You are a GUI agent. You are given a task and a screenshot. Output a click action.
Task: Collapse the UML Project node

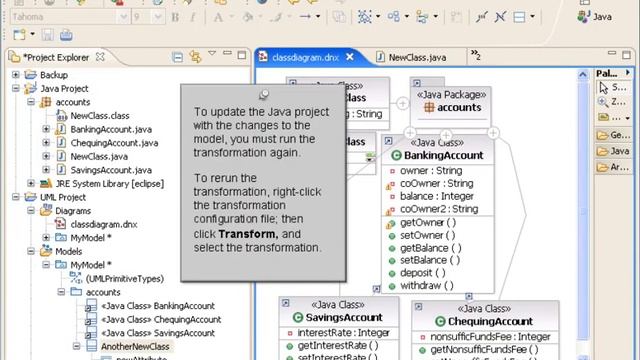(x=16, y=197)
